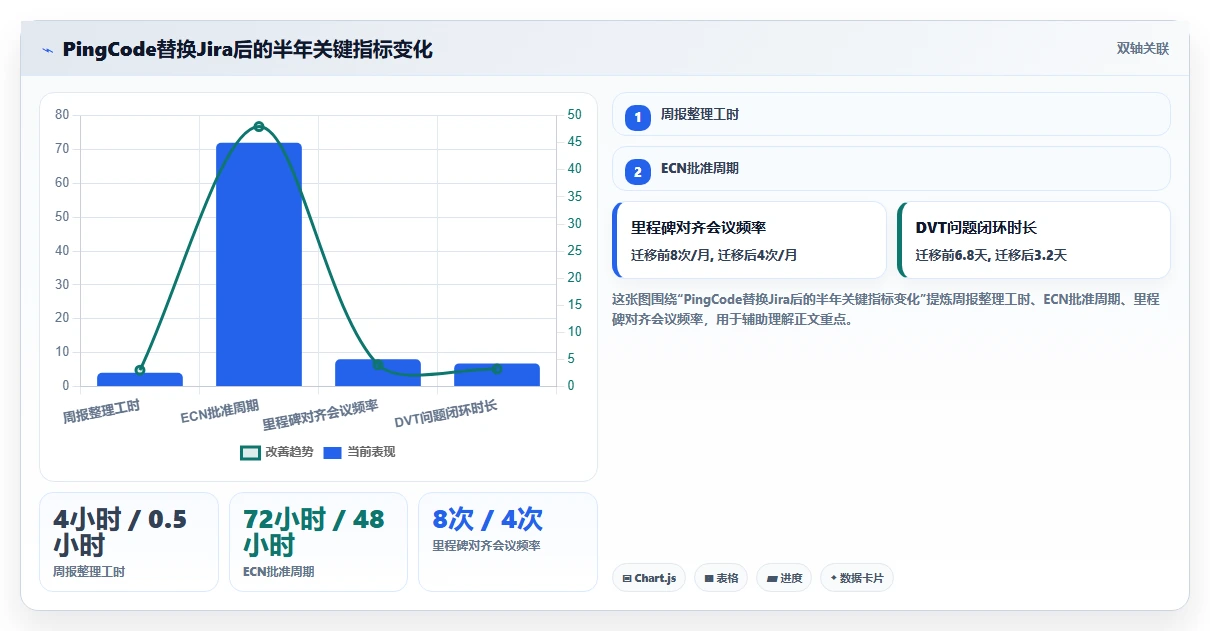Click the 72小时 / 48小时 stat card
This screenshot has width=1210, height=631.
318,542
